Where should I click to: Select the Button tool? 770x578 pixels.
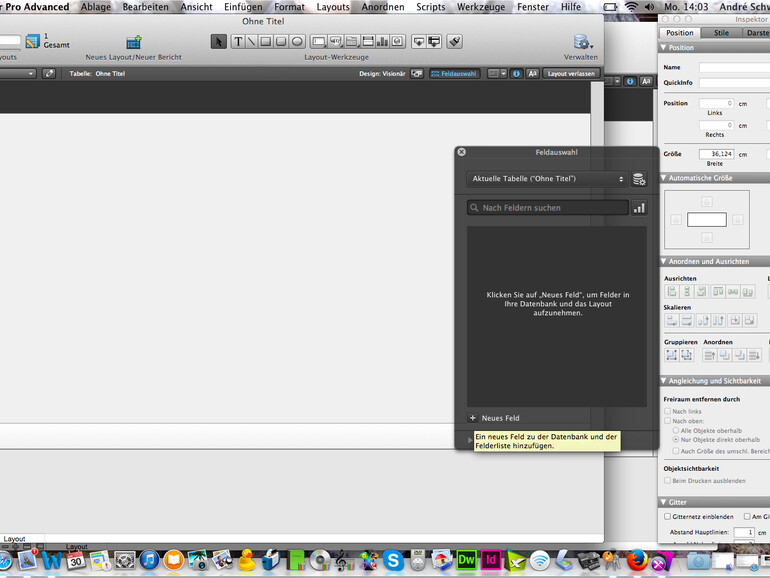(336, 42)
